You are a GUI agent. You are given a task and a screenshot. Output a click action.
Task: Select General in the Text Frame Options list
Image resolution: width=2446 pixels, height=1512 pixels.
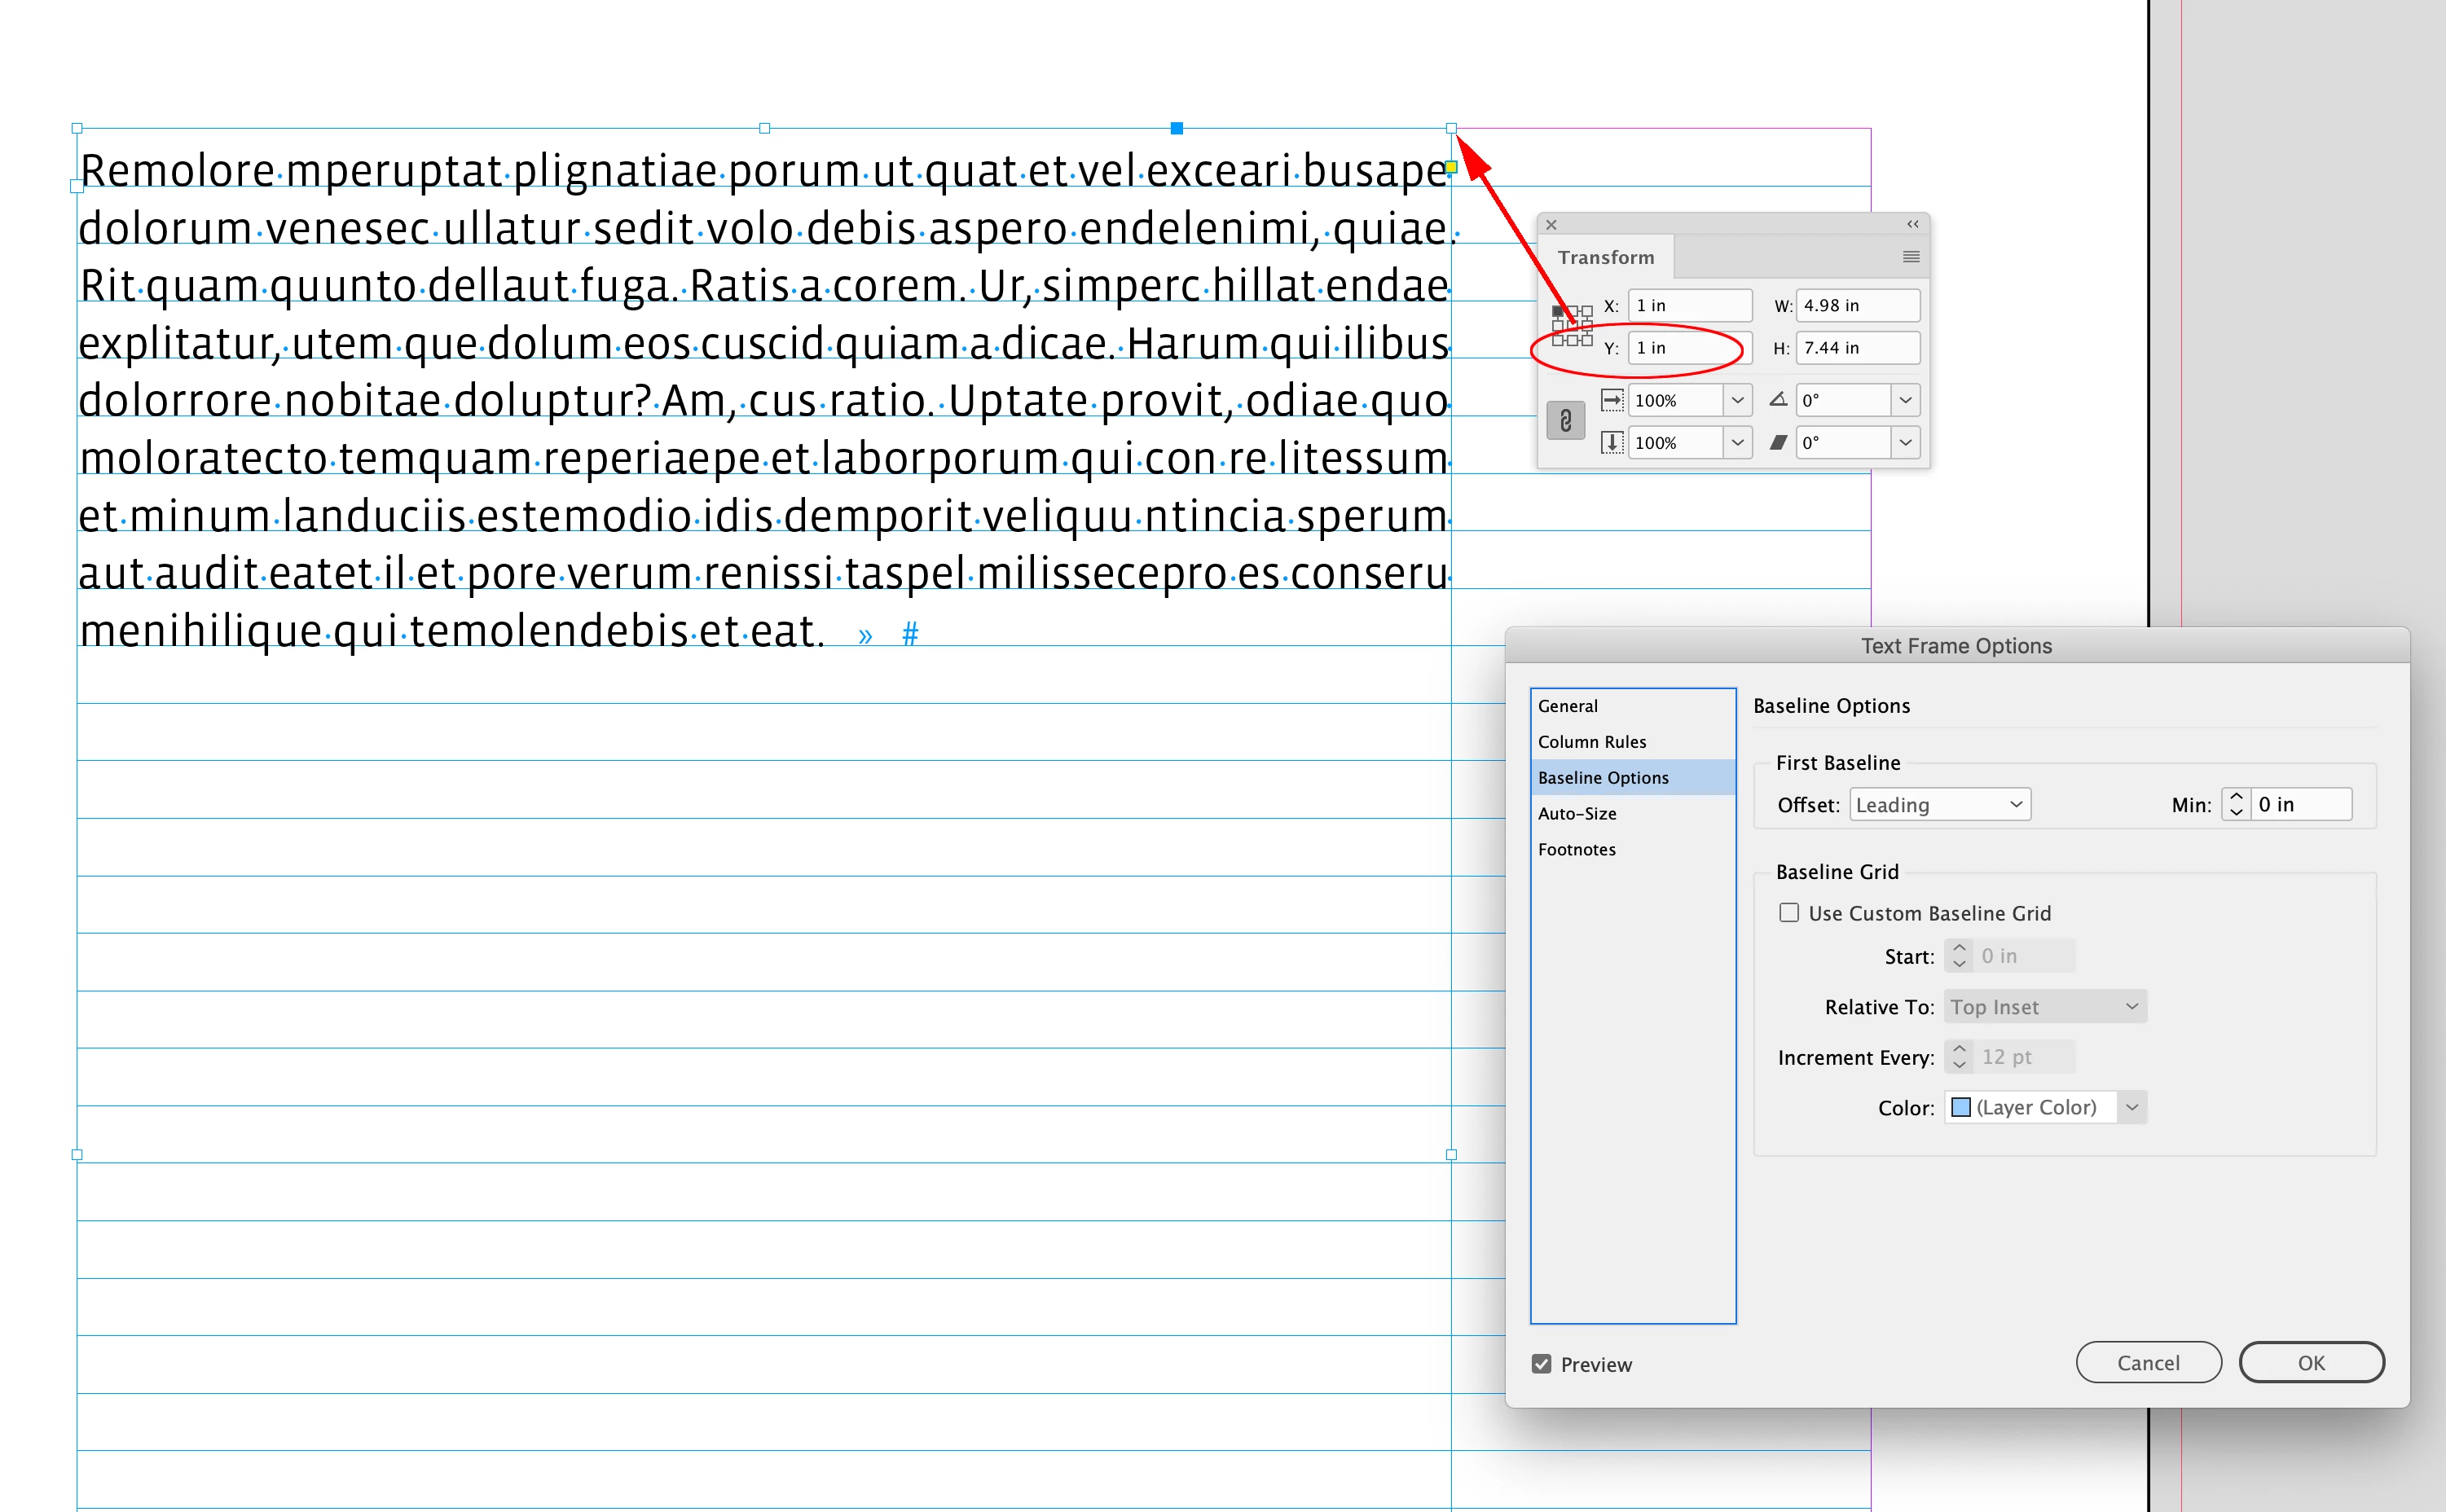pos(1567,706)
